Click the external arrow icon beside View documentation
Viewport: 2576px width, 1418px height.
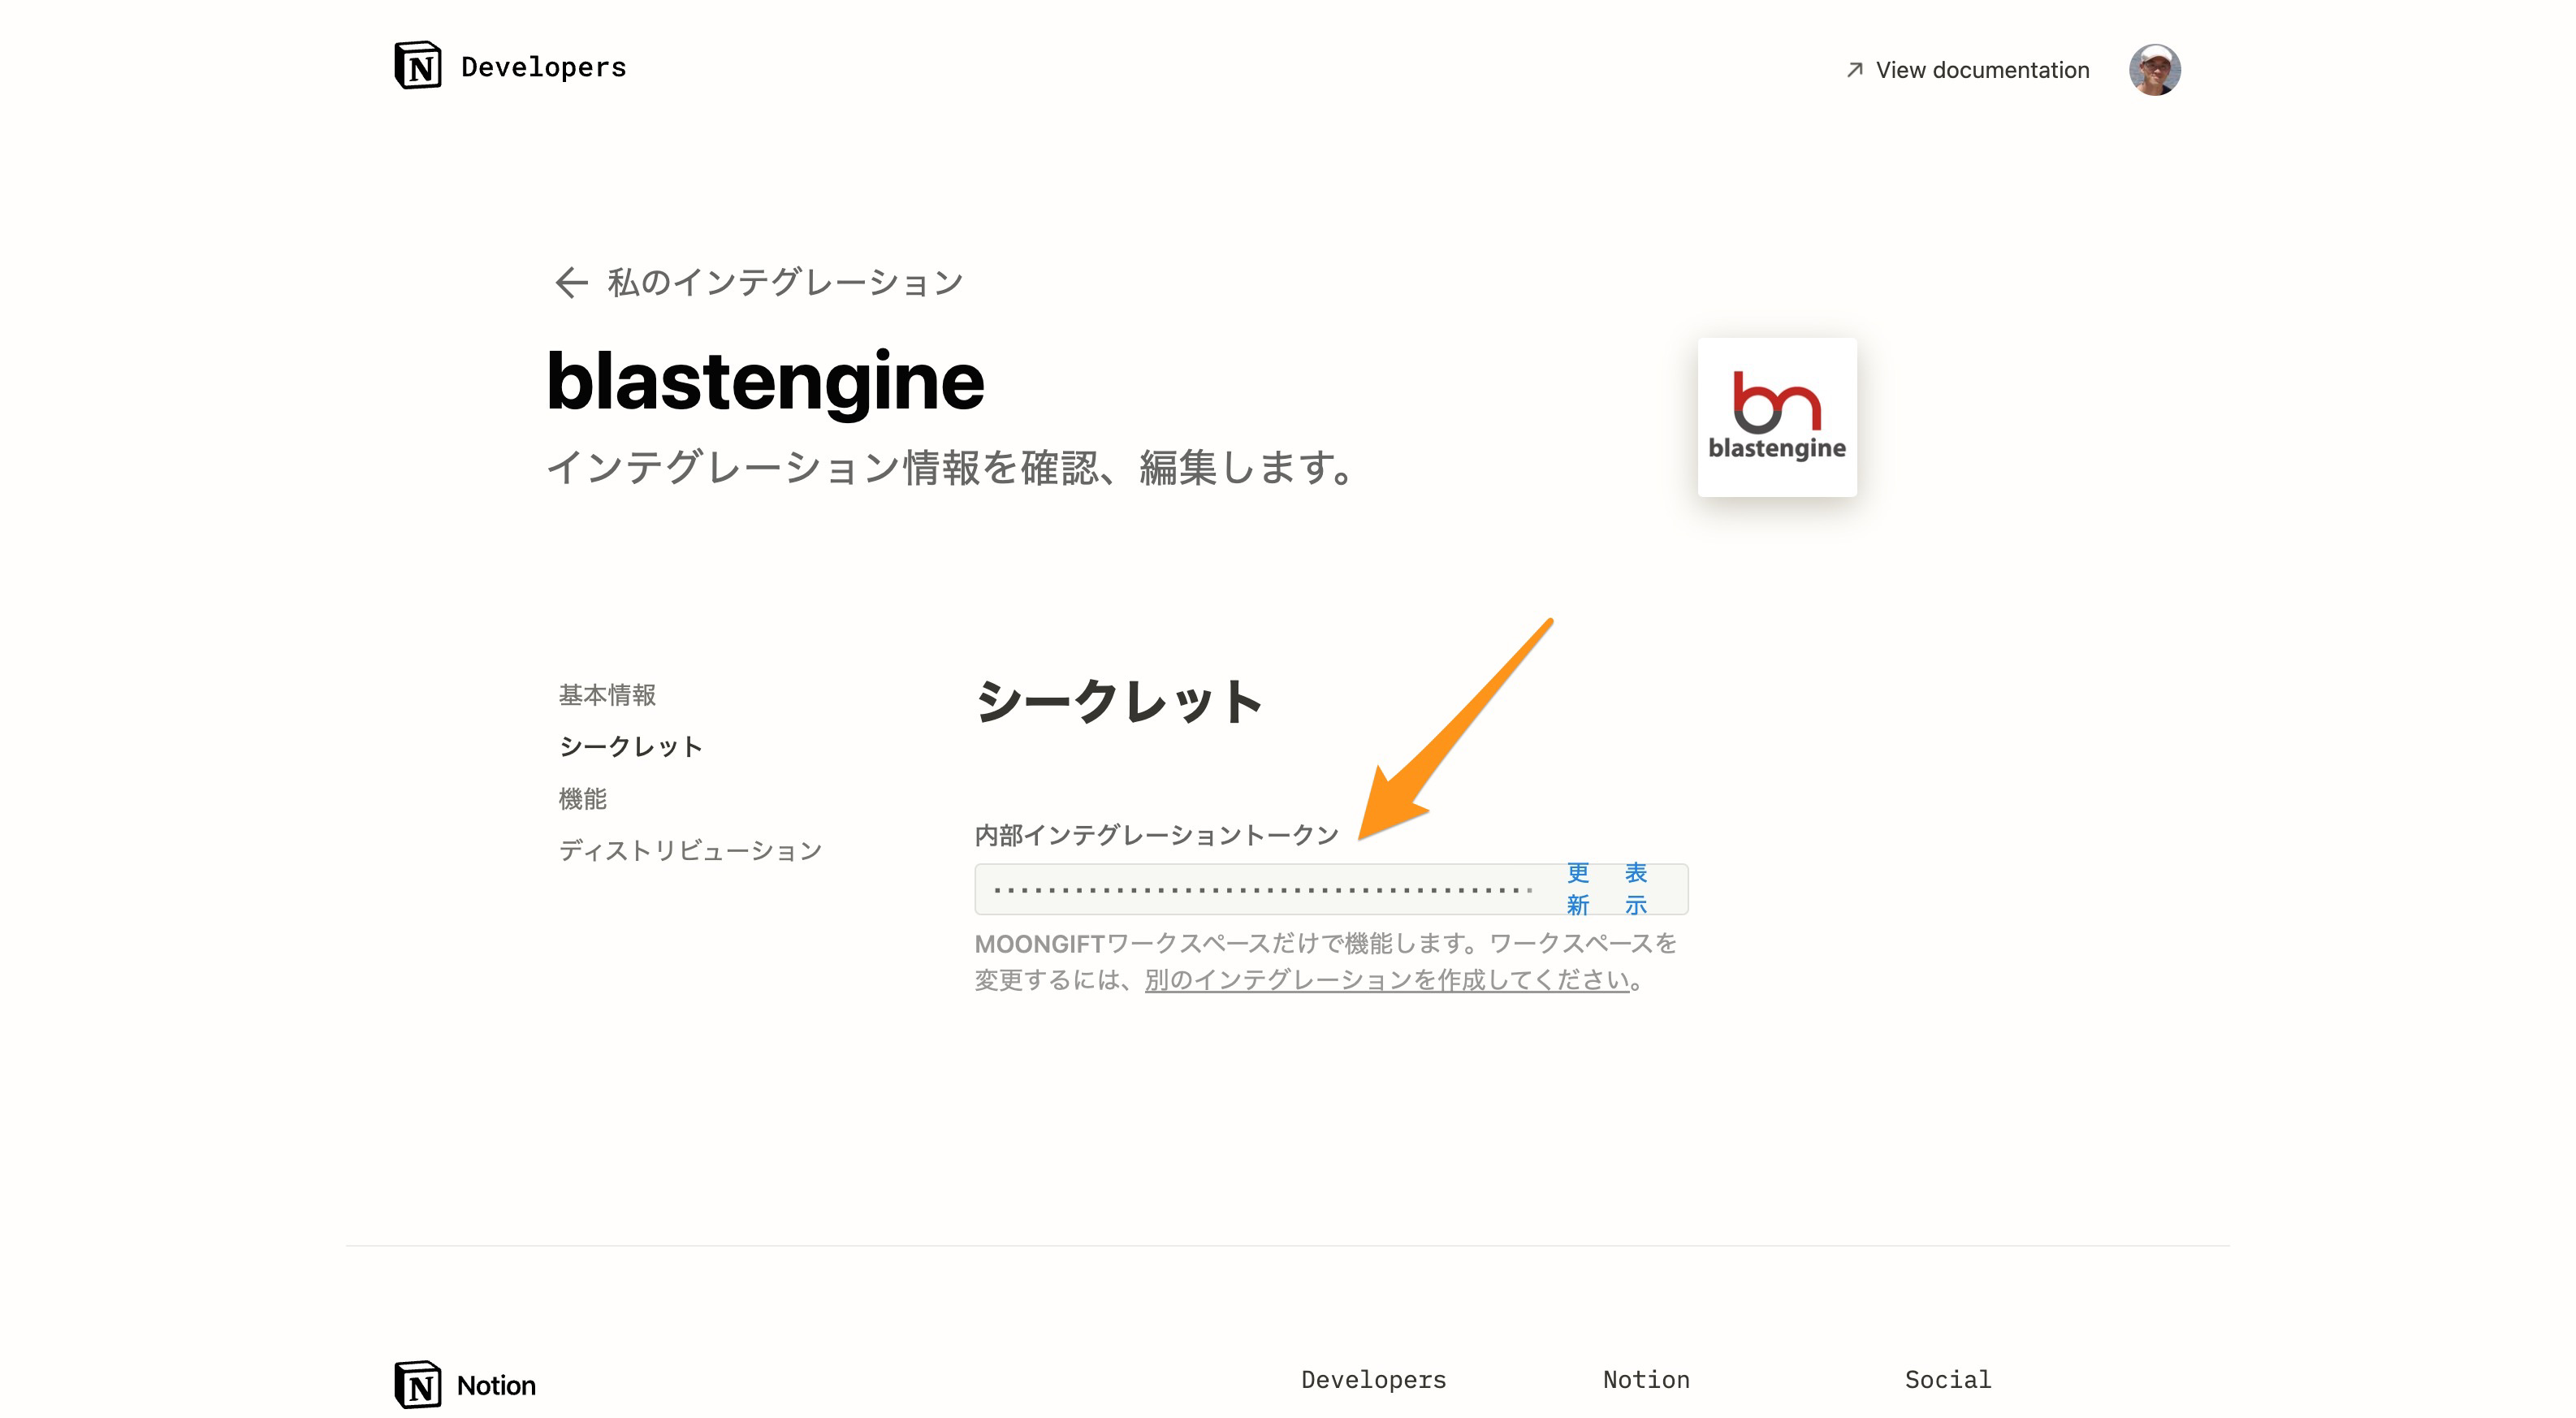[1854, 70]
